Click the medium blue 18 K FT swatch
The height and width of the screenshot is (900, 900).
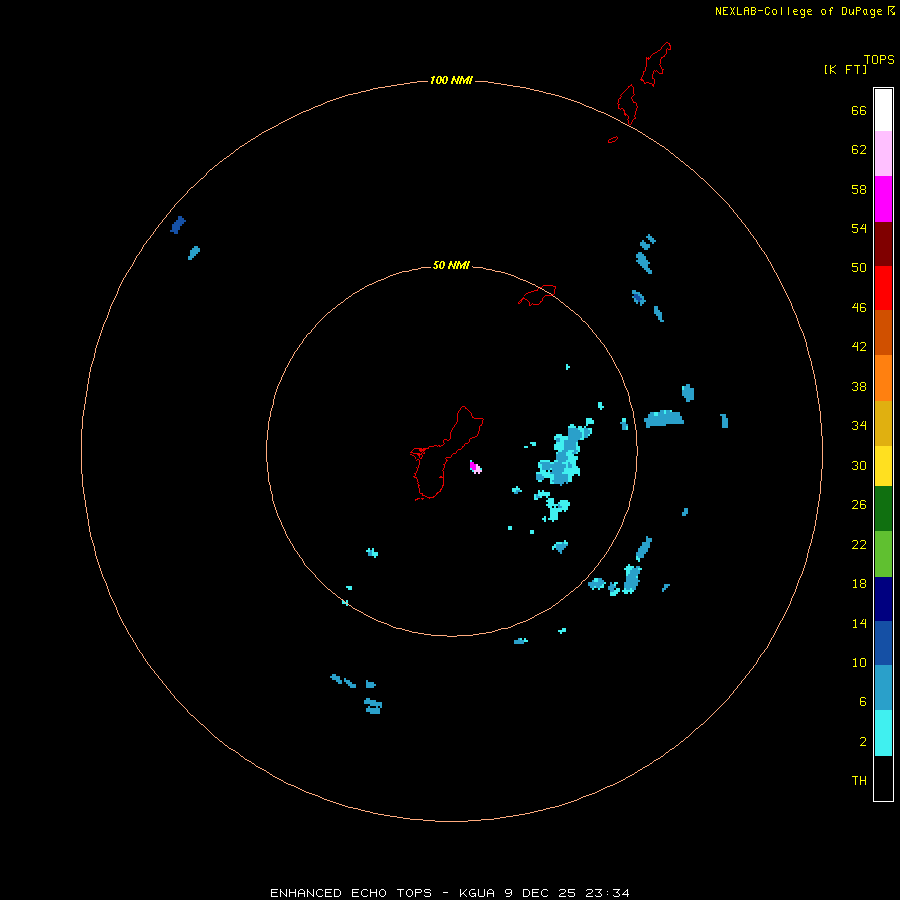coord(883,643)
